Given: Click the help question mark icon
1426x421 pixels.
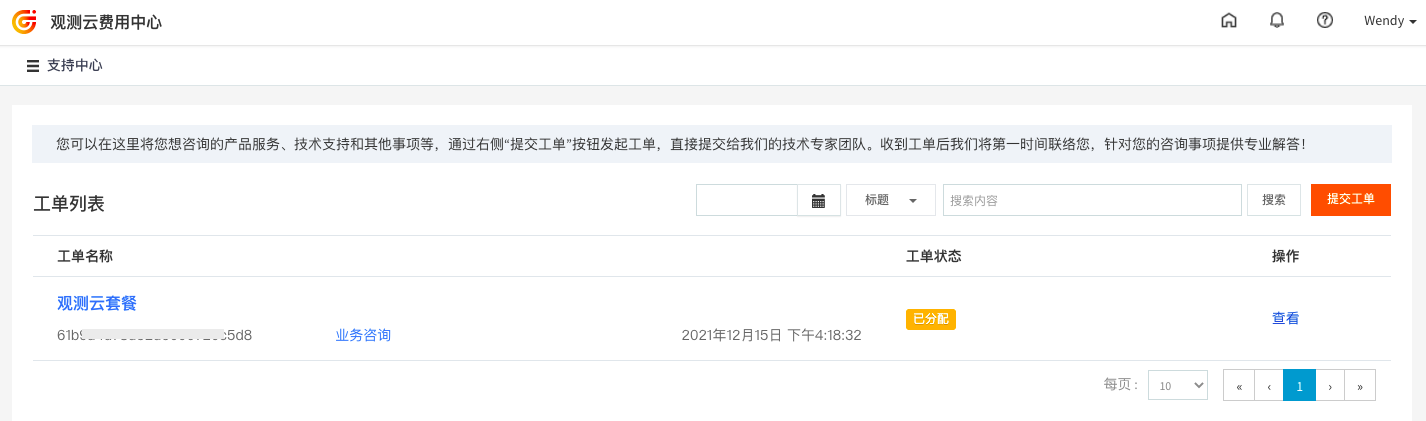Looking at the screenshot, I should tap(1325, 21).
